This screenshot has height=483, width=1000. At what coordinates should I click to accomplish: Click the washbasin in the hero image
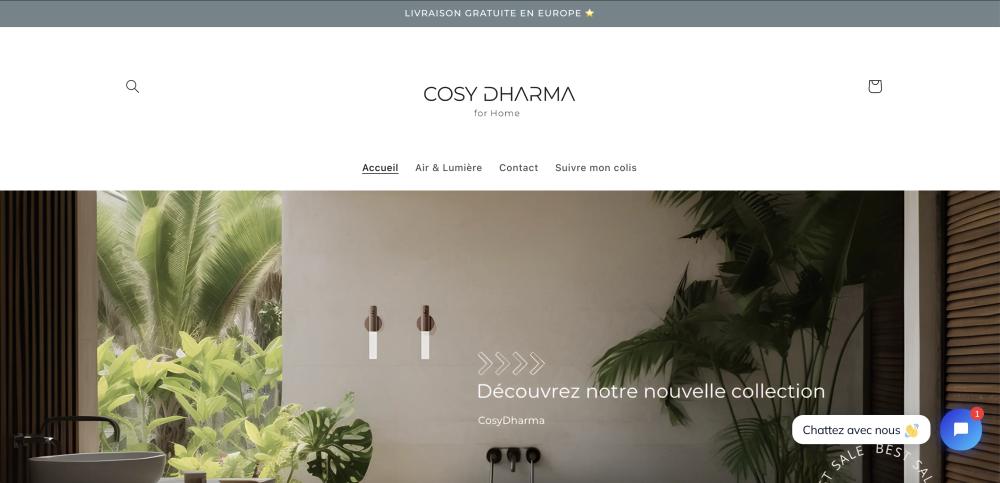click(x=97, y=466)
